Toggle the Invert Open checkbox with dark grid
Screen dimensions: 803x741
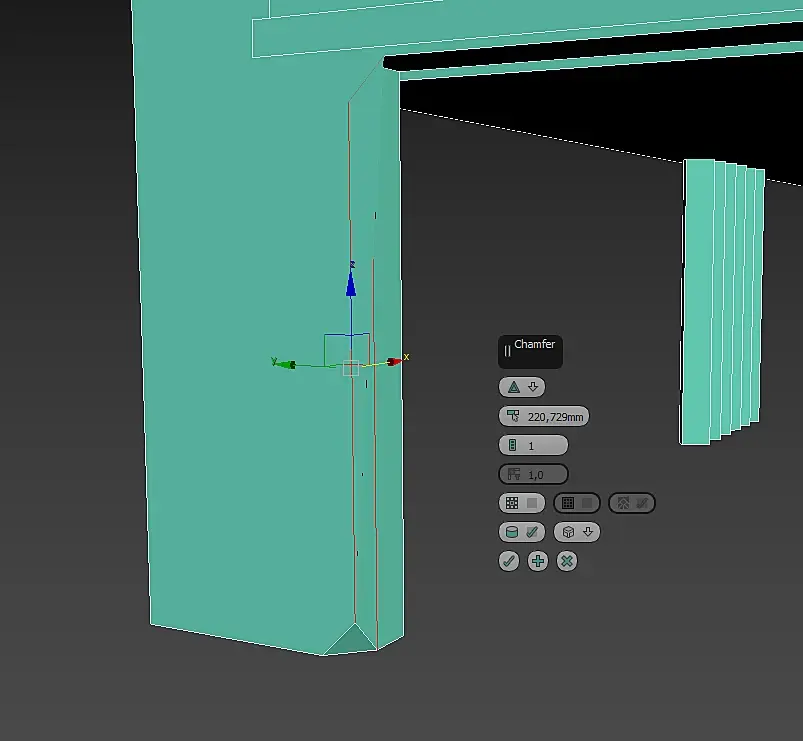(577, 503)
